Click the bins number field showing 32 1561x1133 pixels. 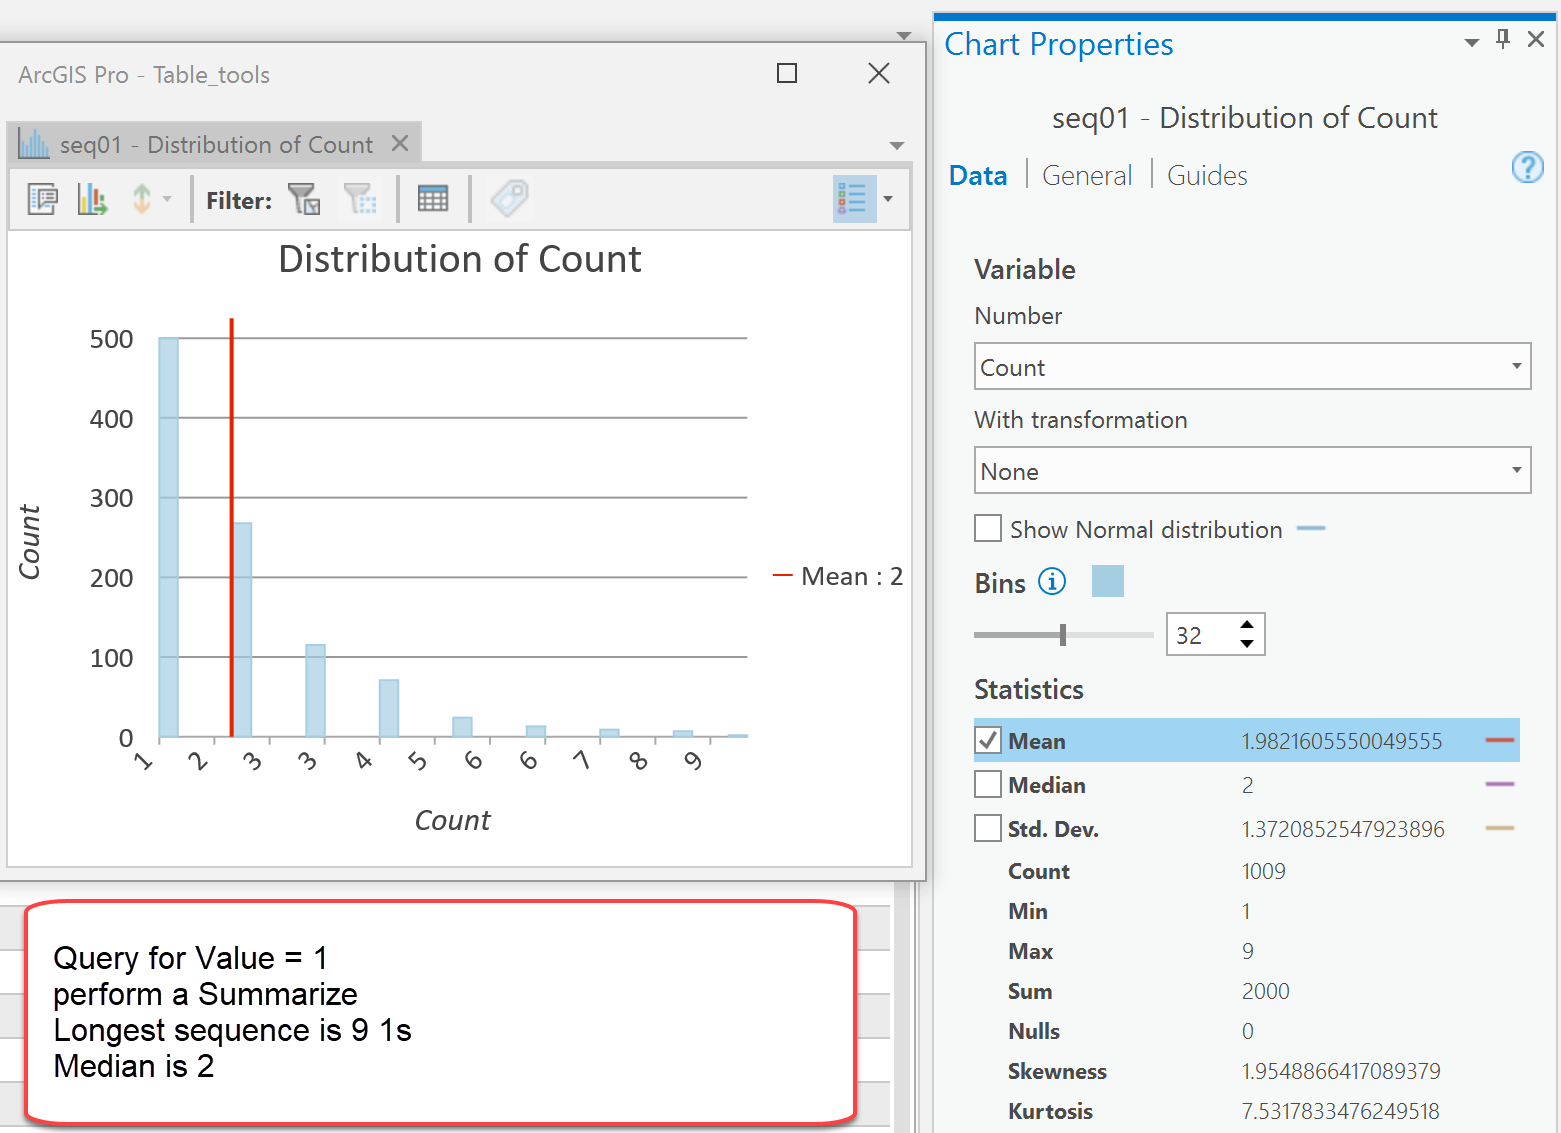click(x=1201, y=635)
